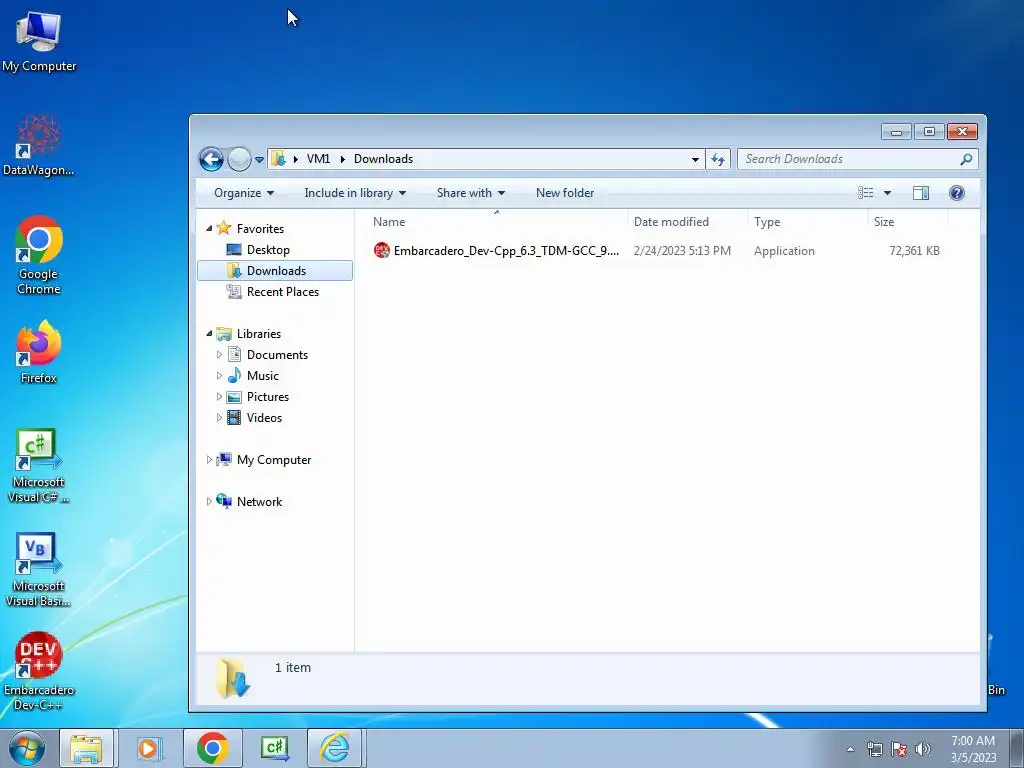Select the Embarcadero_Dev-Cpp installer file
The width and height of the screenshot is (1024, 768).
click(506, 251)
